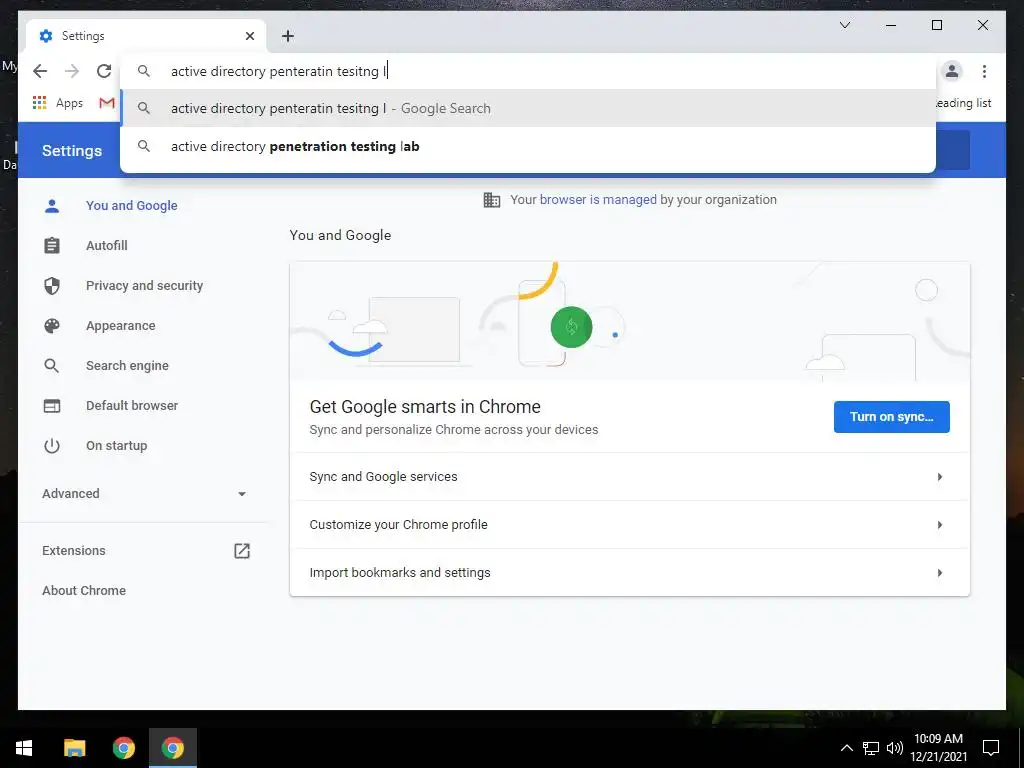Close the Settings tab
This screenshot has width=1024, height=768.
click(249, 36)
